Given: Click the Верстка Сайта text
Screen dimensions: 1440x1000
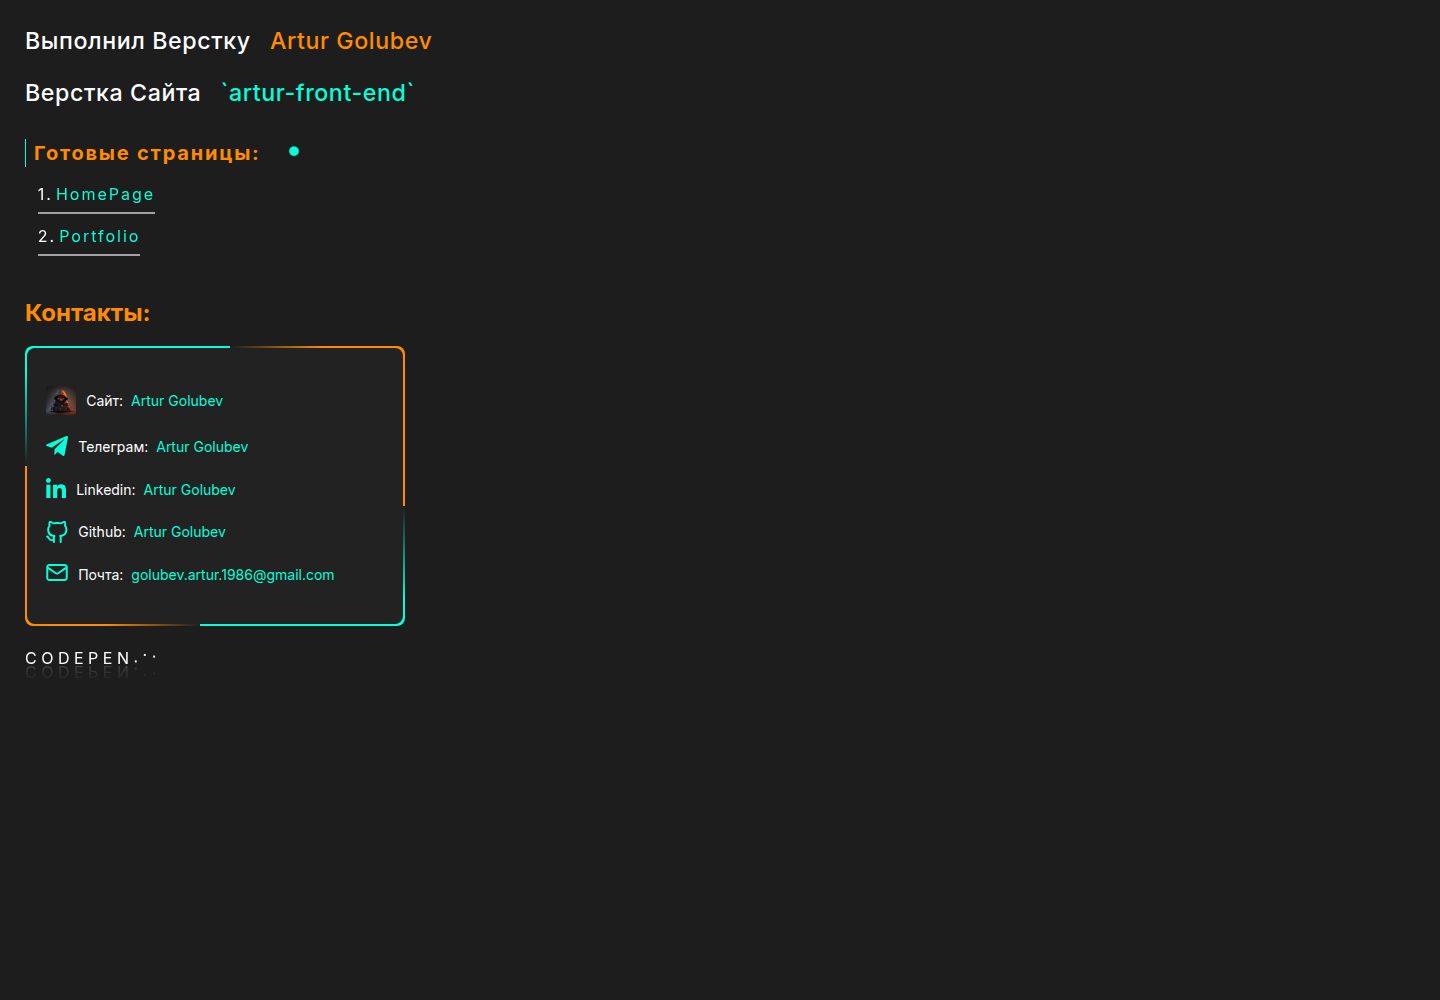Looking at the screenshot, I should coord(113,93).
